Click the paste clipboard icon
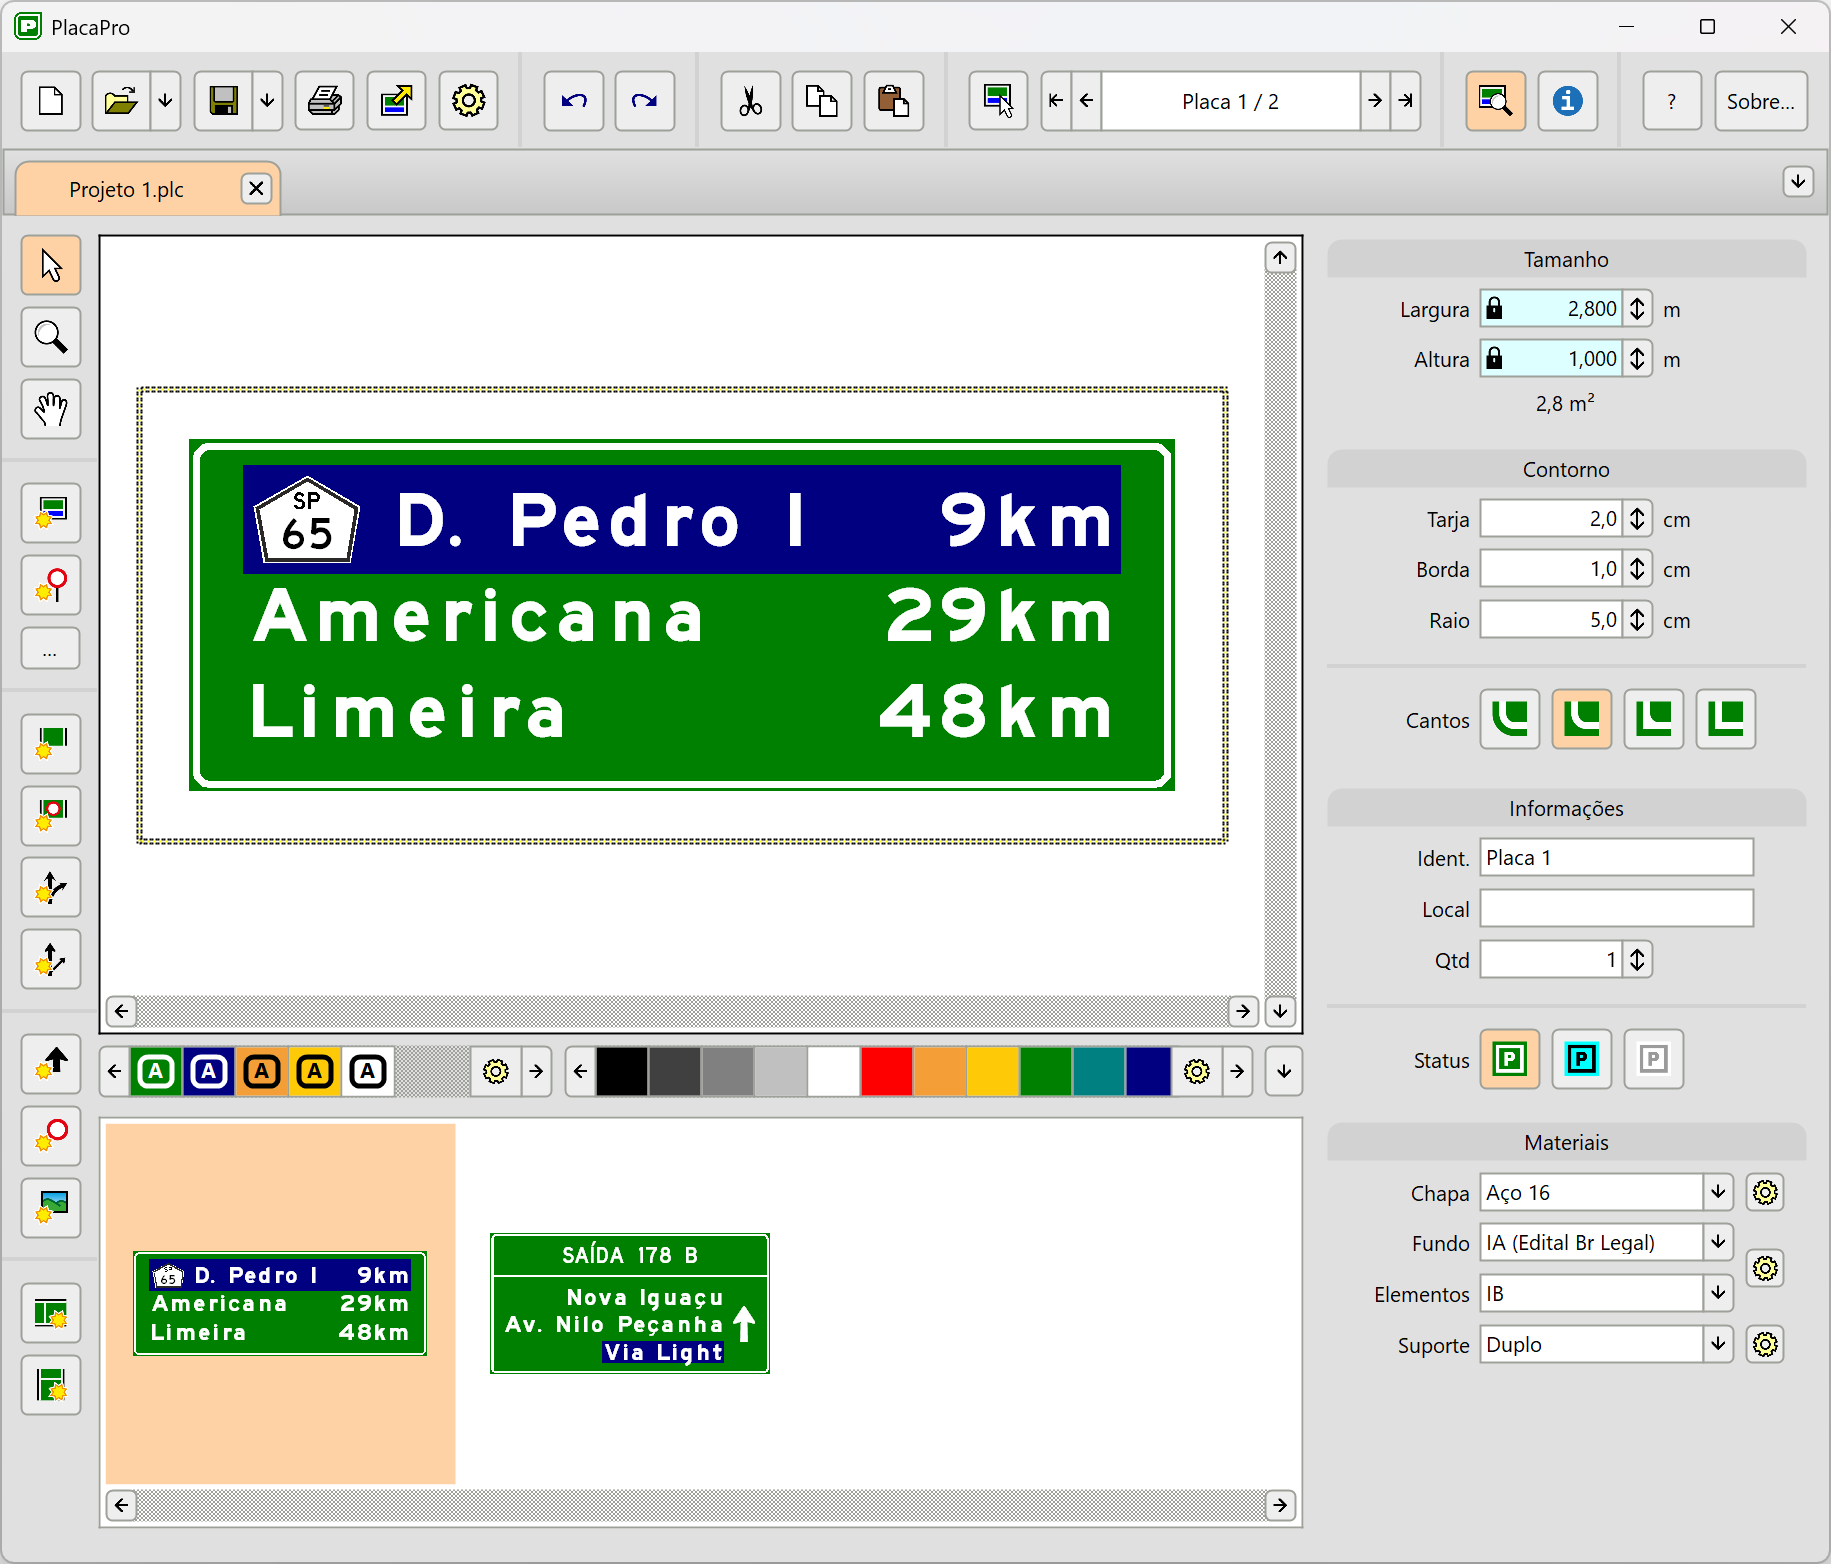 [x=893, y=101]
